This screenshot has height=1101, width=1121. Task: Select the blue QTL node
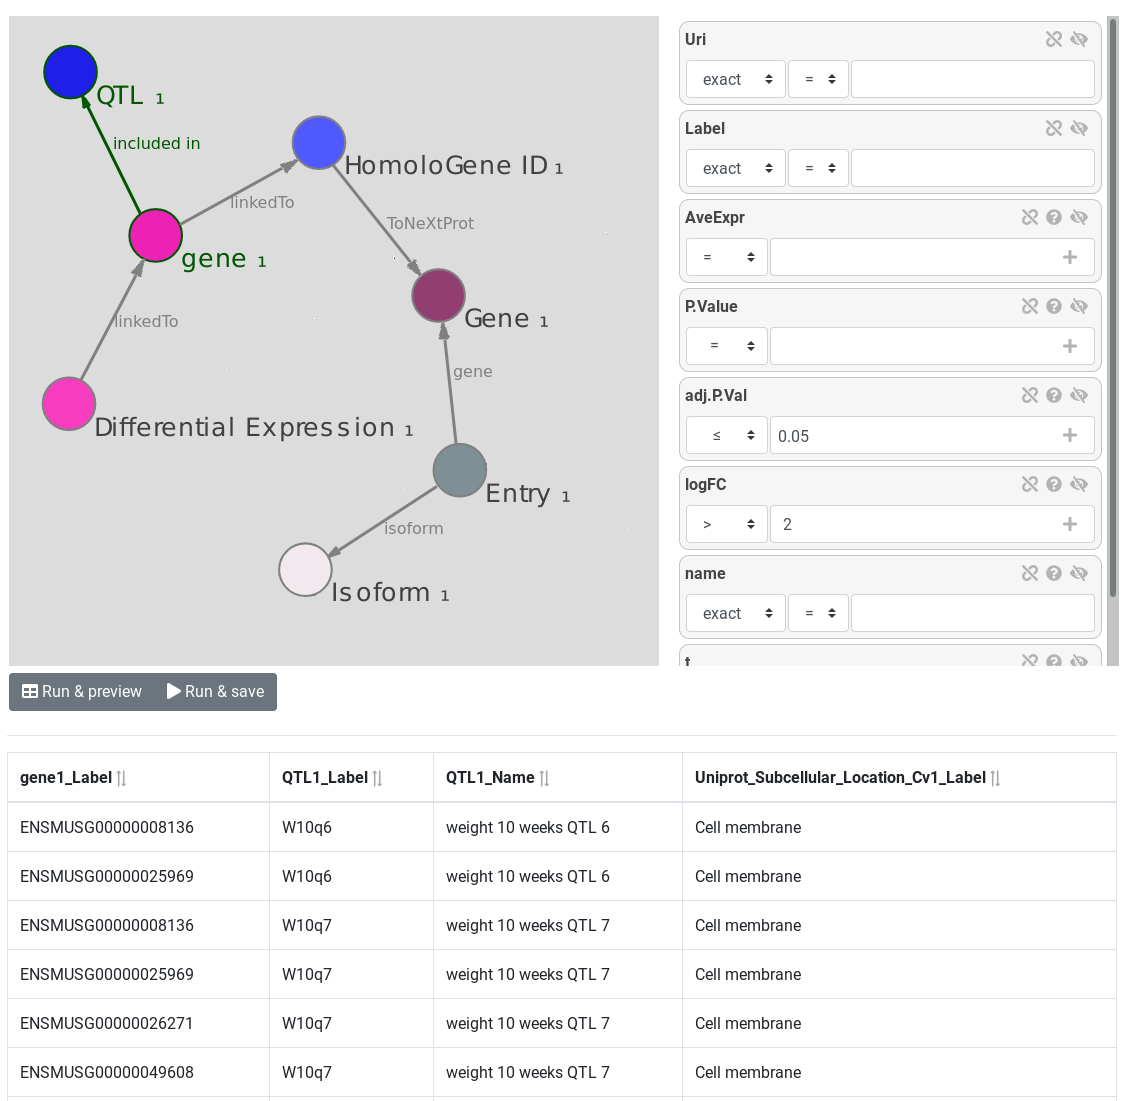point(70,72)
